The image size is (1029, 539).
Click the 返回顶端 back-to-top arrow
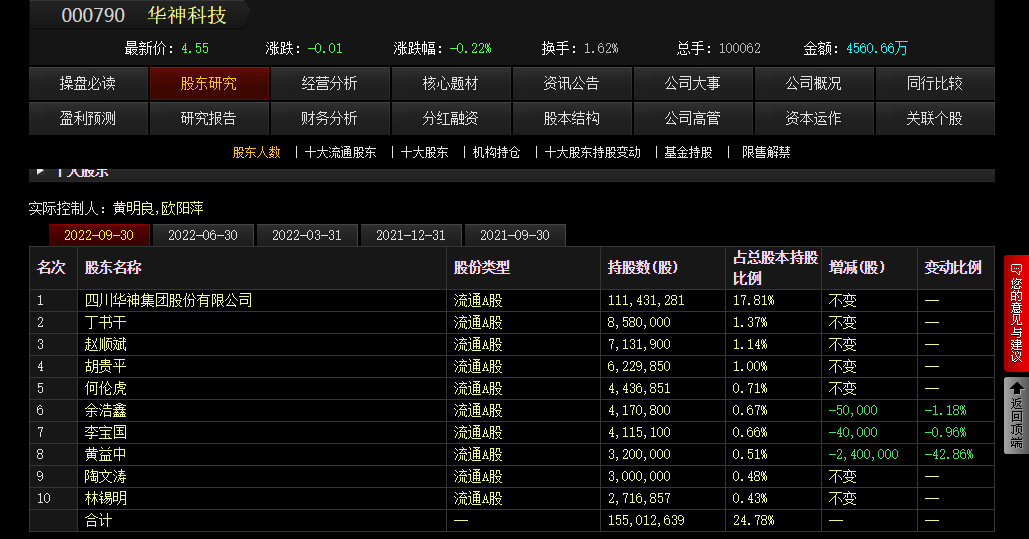click(1016, 415)
